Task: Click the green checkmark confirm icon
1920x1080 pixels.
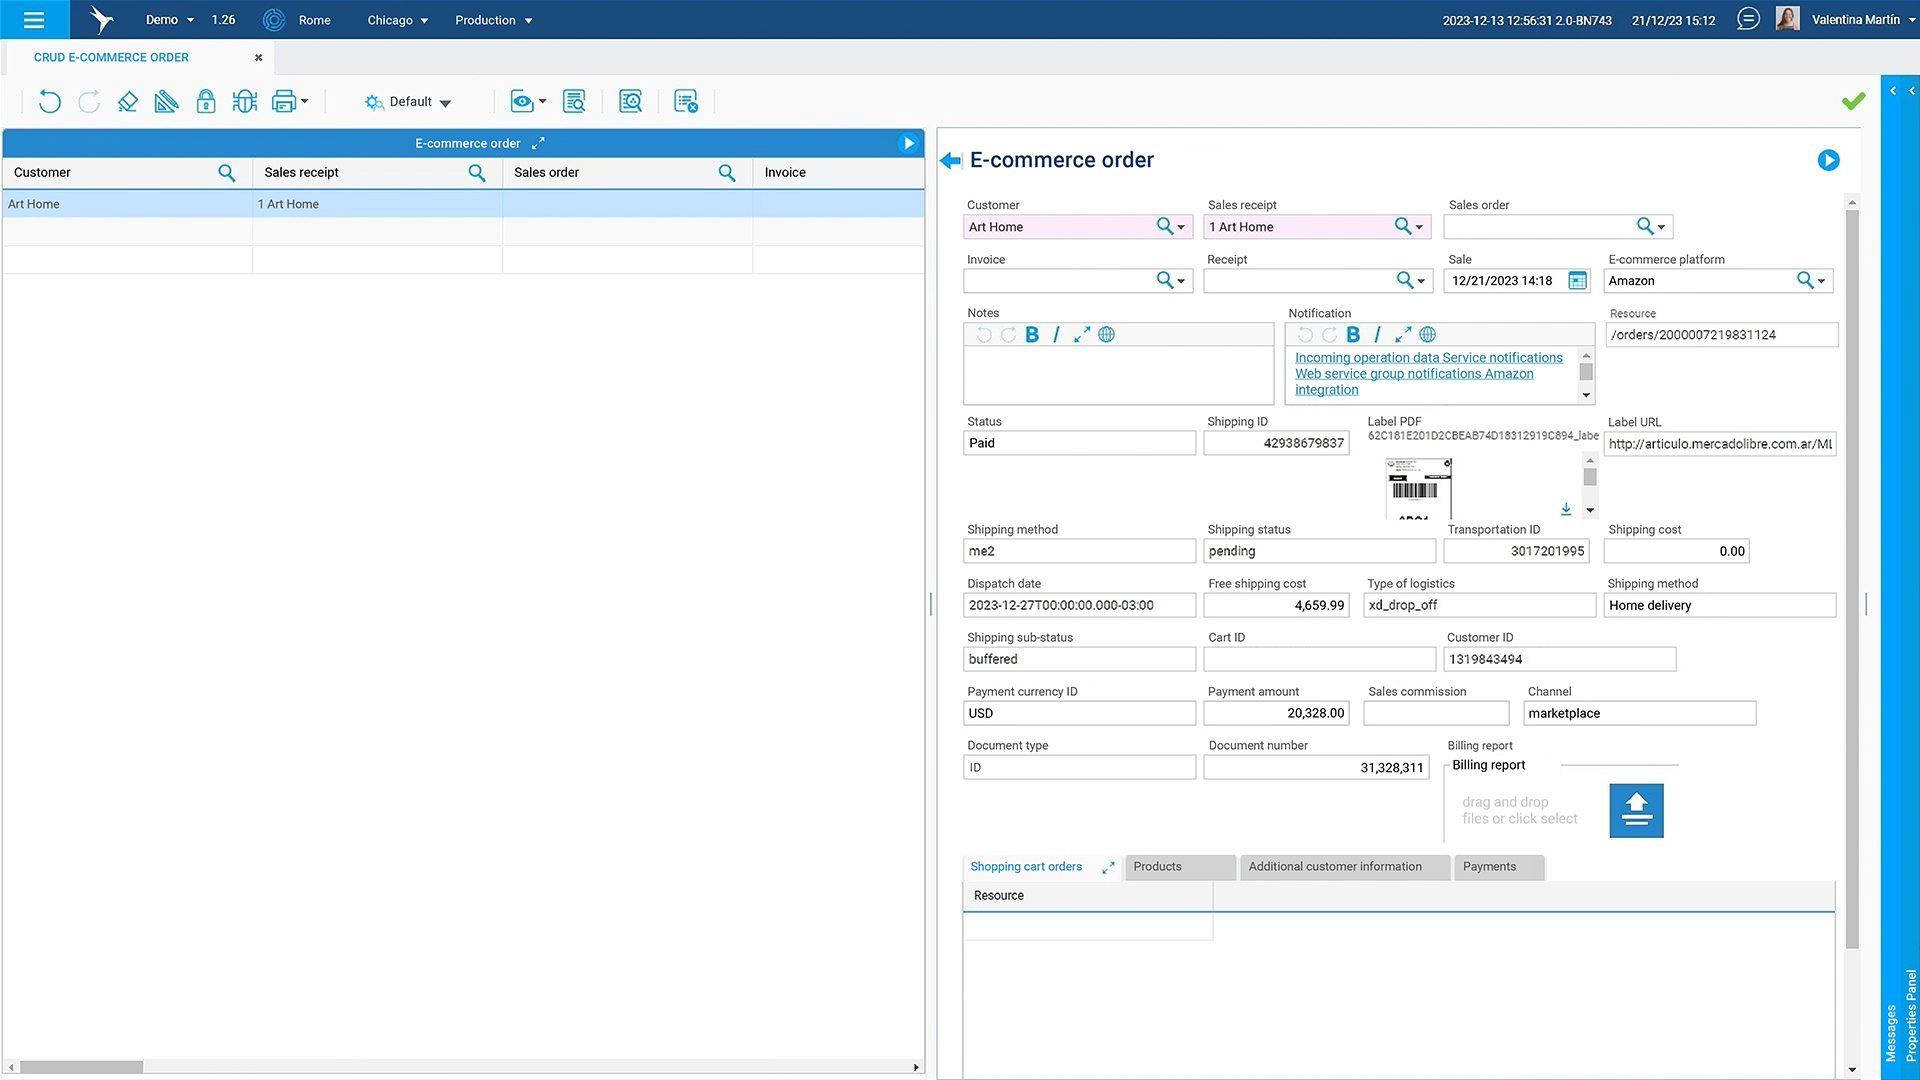Action: (x=1853, y=101)
